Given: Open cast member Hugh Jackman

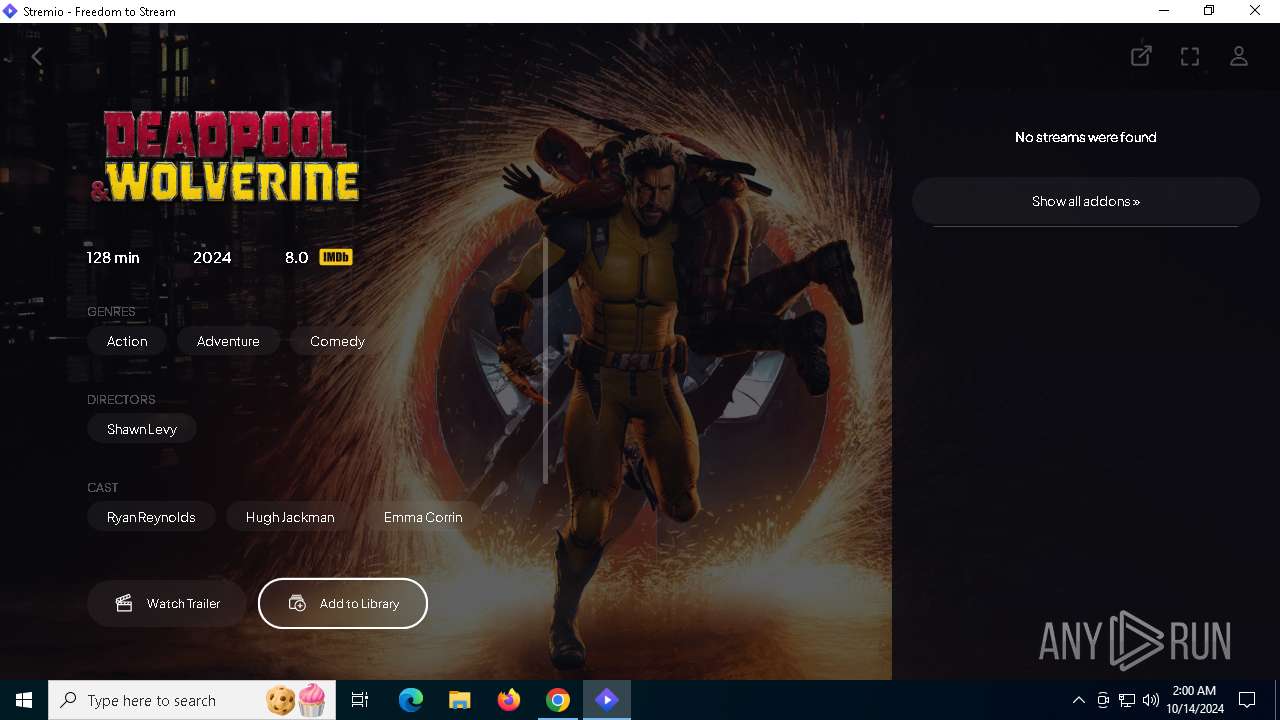Looking at the screenshot, I should point(290,517).
